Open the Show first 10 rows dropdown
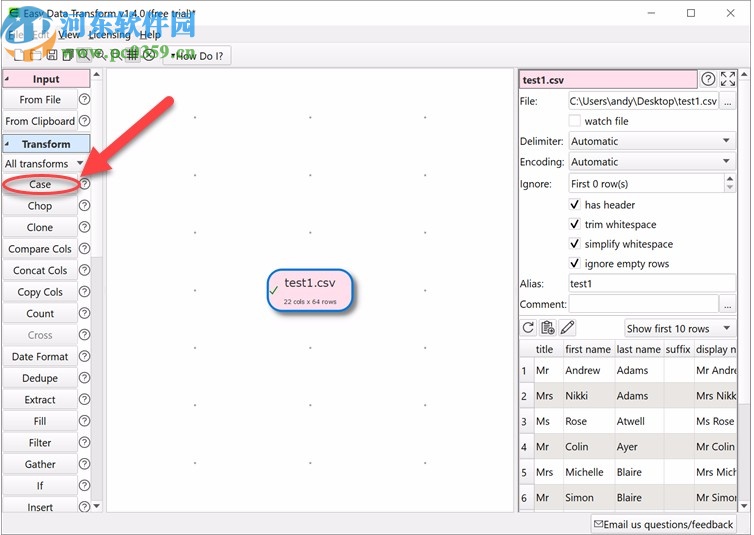The height and width of the screenshot is (535, 754). [679, 328]
